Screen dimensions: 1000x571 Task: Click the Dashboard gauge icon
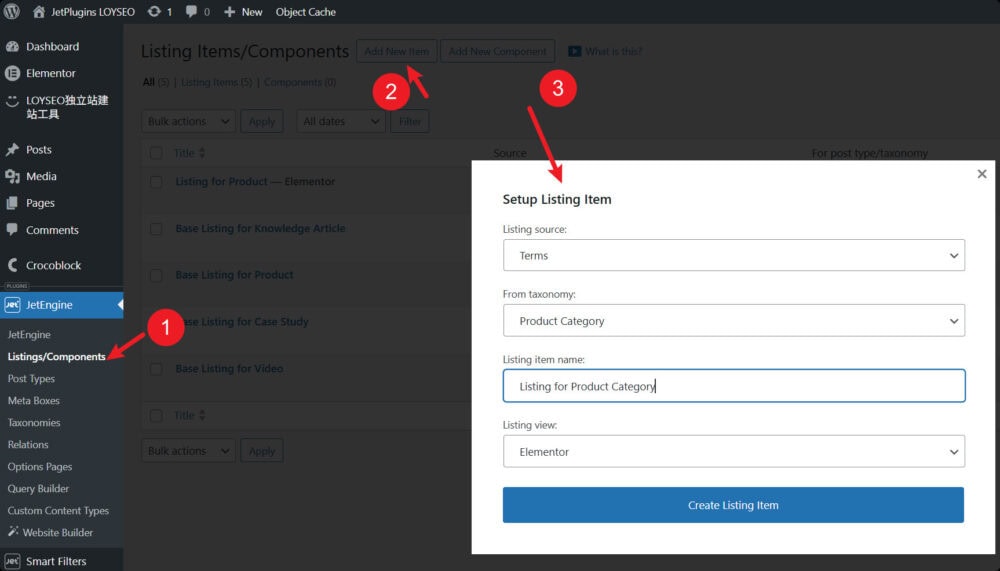12,46
